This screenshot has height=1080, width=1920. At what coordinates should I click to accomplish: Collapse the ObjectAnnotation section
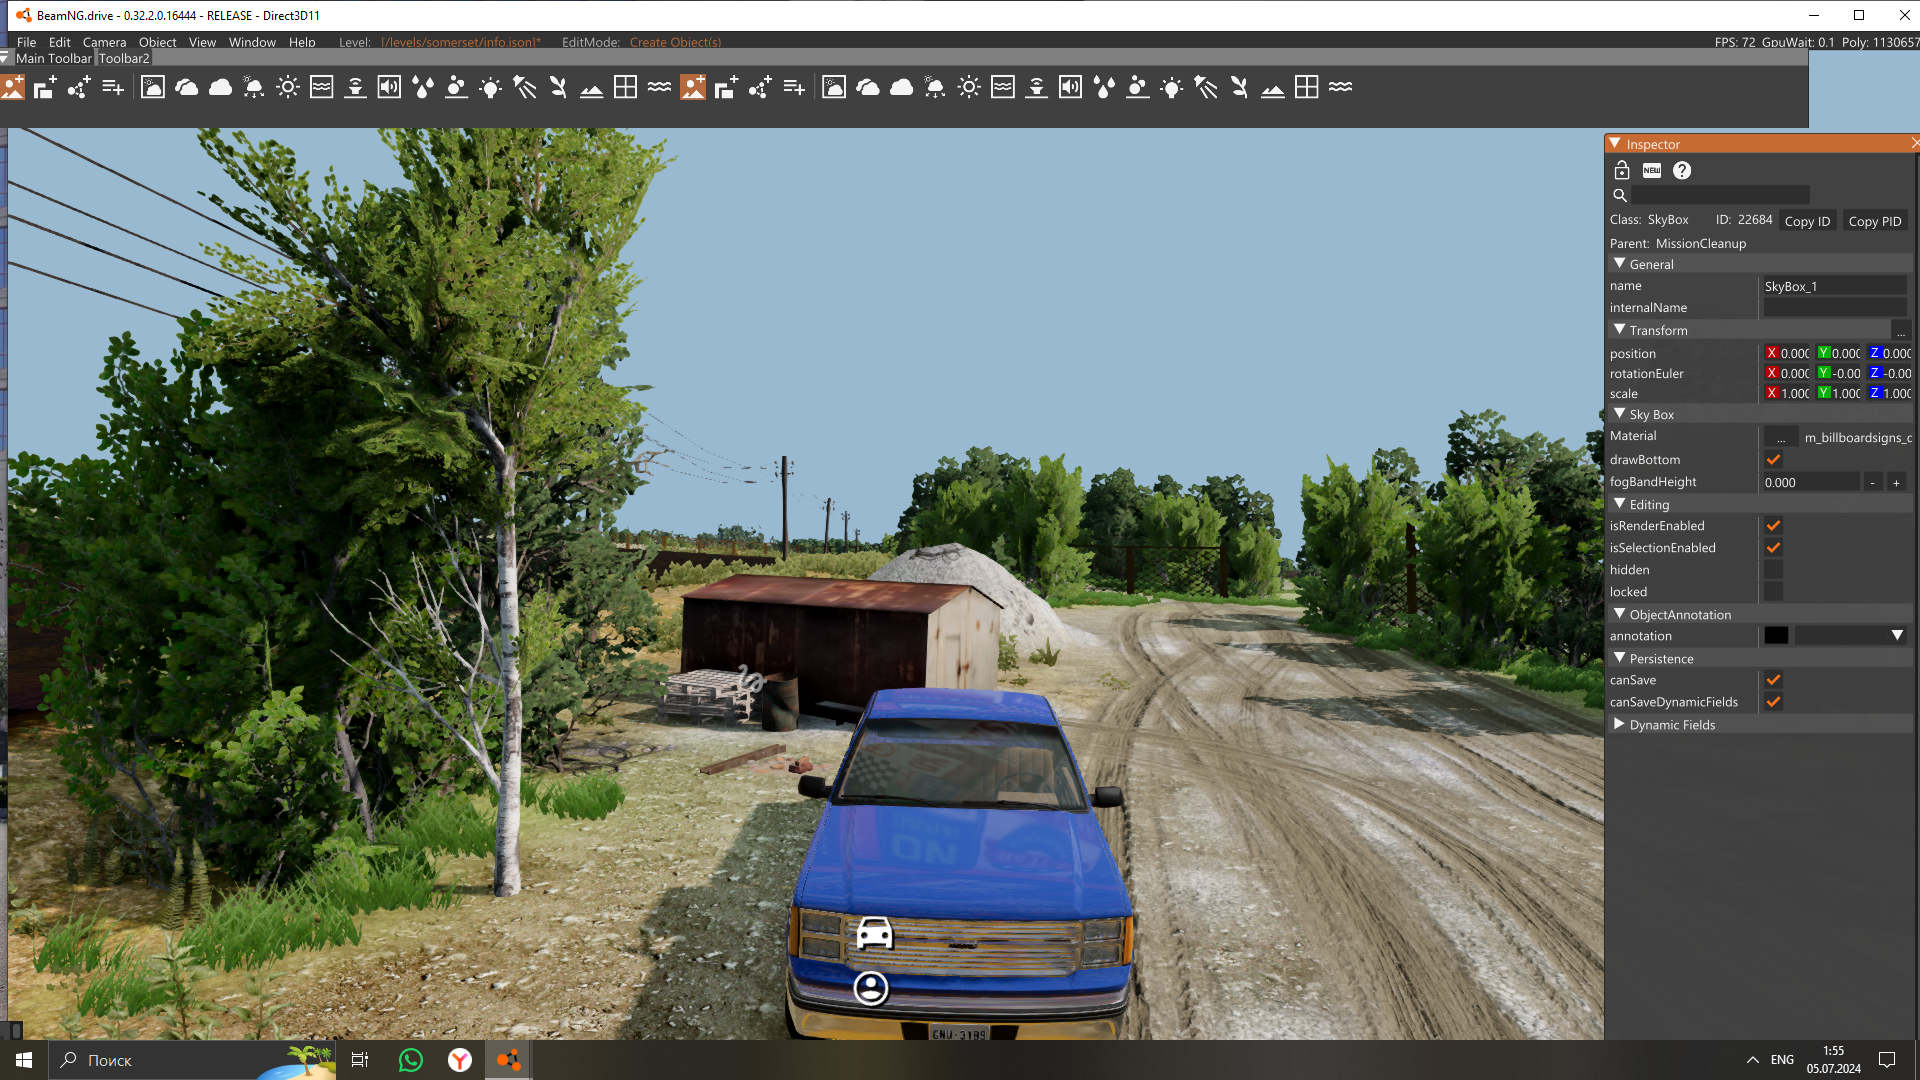coord(1619,614)
